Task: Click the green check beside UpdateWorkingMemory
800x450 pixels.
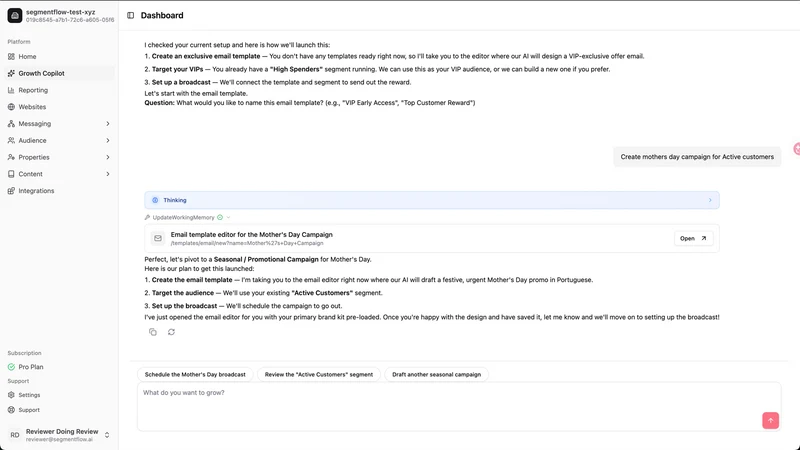Action: coord(220,217)
